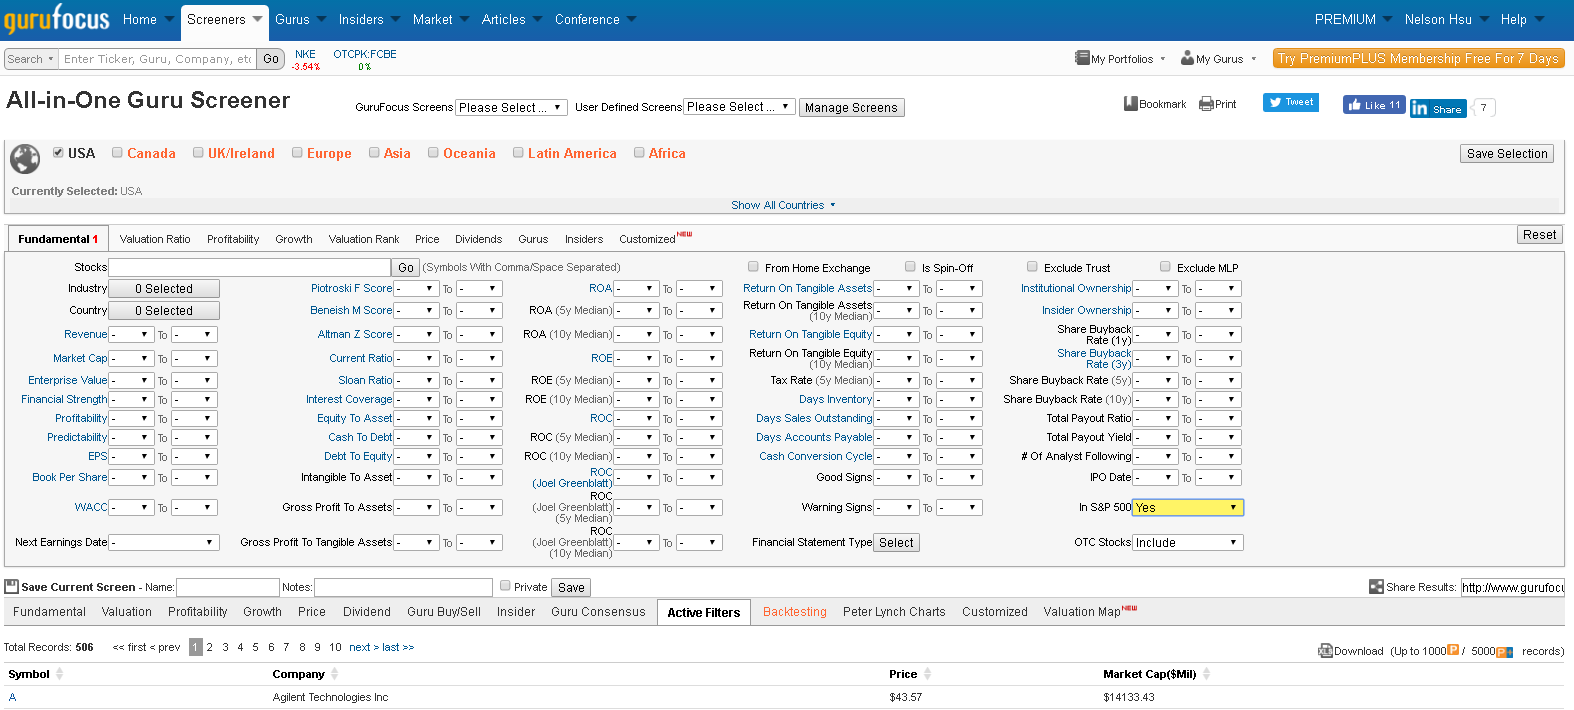The width and height of the screenshot is (1574, 710).
Task: Open My Gurus person icon
Action: coord(1187,58)
